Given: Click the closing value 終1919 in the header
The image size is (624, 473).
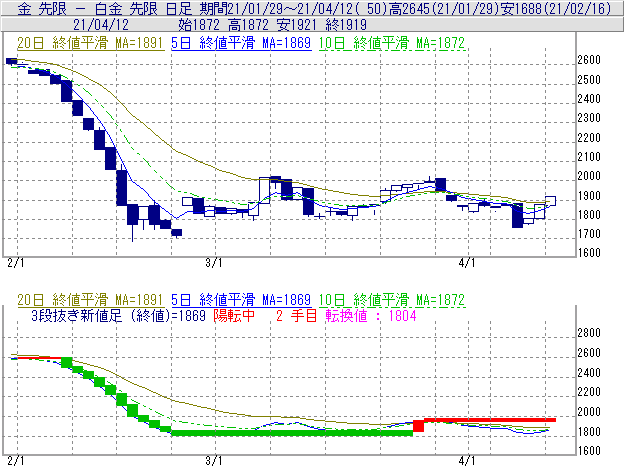Looking at the screenshot, I should click(346, 25).
